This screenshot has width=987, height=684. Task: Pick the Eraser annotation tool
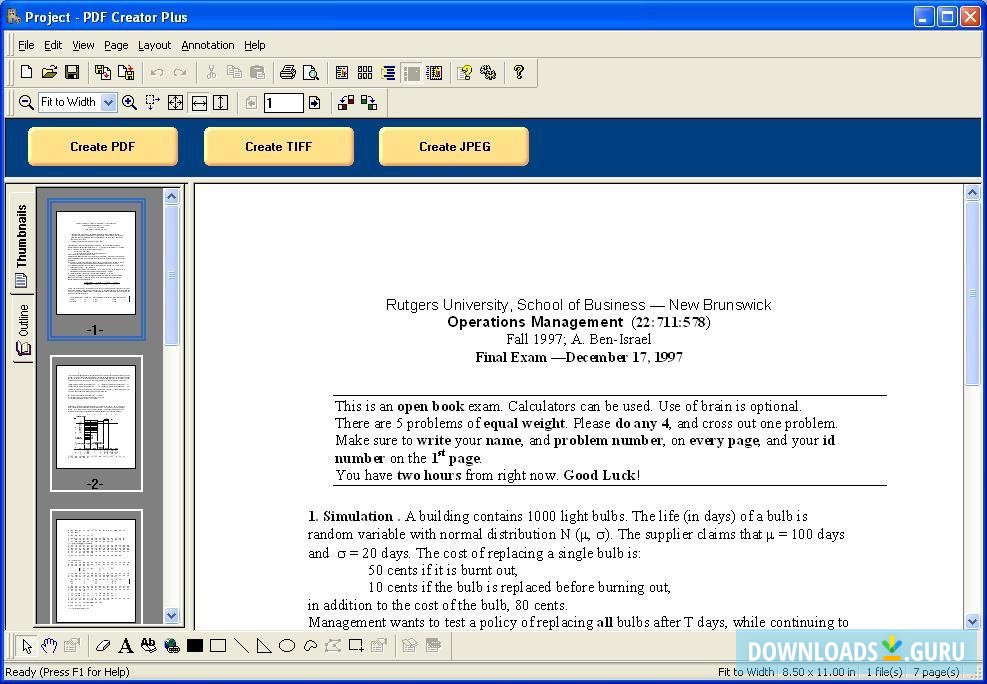coord(103,645)
